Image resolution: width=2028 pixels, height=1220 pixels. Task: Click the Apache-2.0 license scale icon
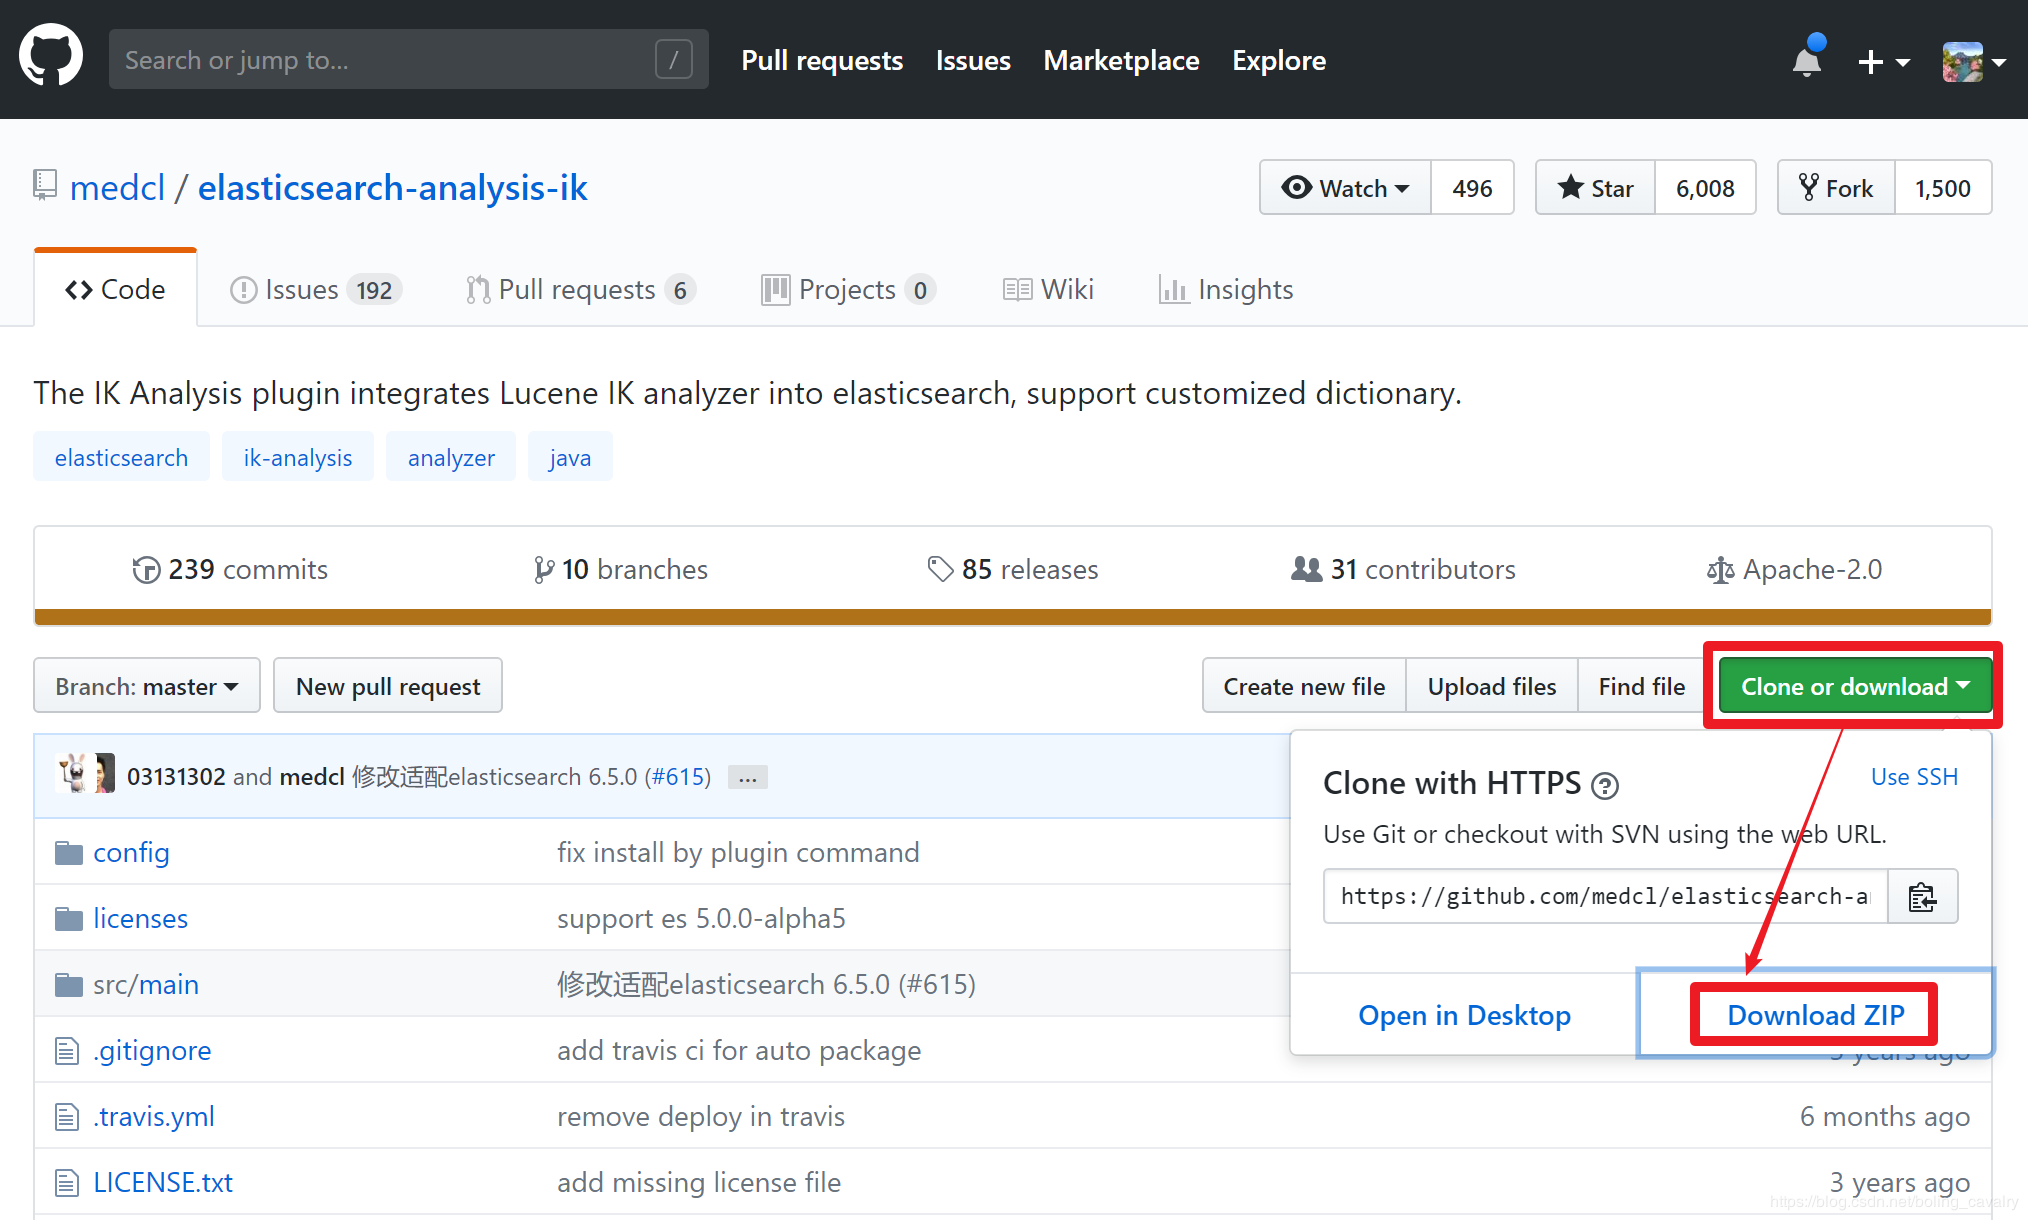coord(1720,570)
